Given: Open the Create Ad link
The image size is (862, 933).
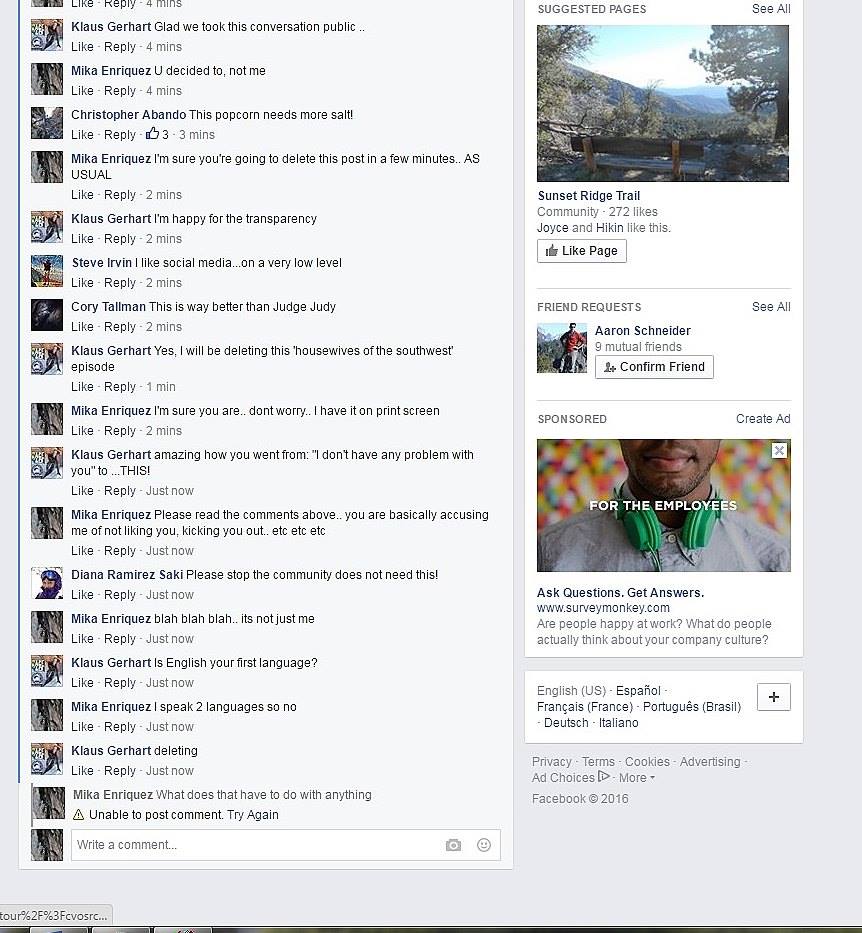Looking at the screenshot, I should [763, 419].
